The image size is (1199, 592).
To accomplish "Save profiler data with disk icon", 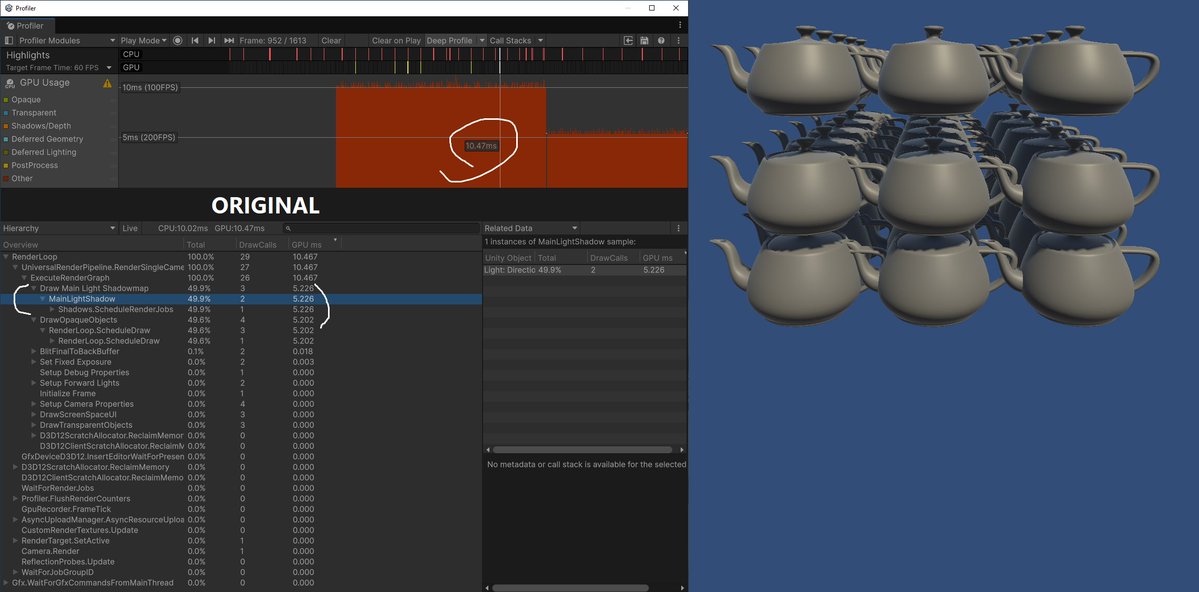I will pos(645,41).
